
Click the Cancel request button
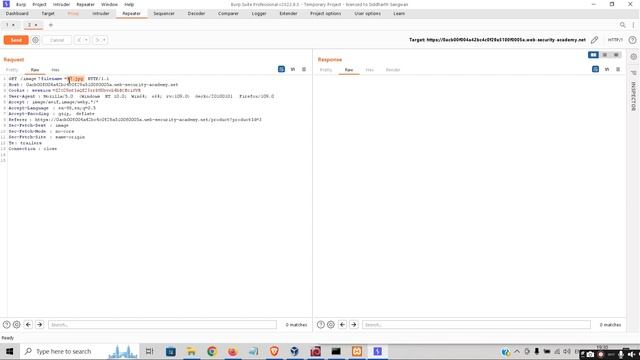click(x=57, y=40)
